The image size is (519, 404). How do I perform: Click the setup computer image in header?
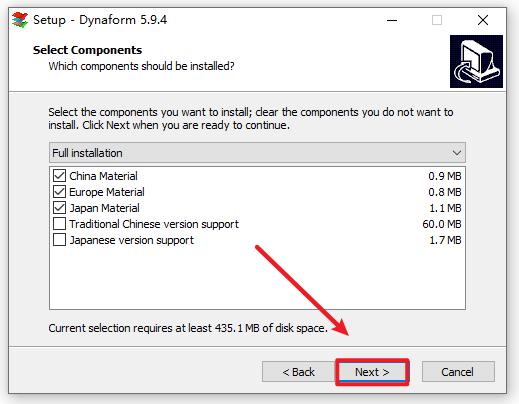476,61
